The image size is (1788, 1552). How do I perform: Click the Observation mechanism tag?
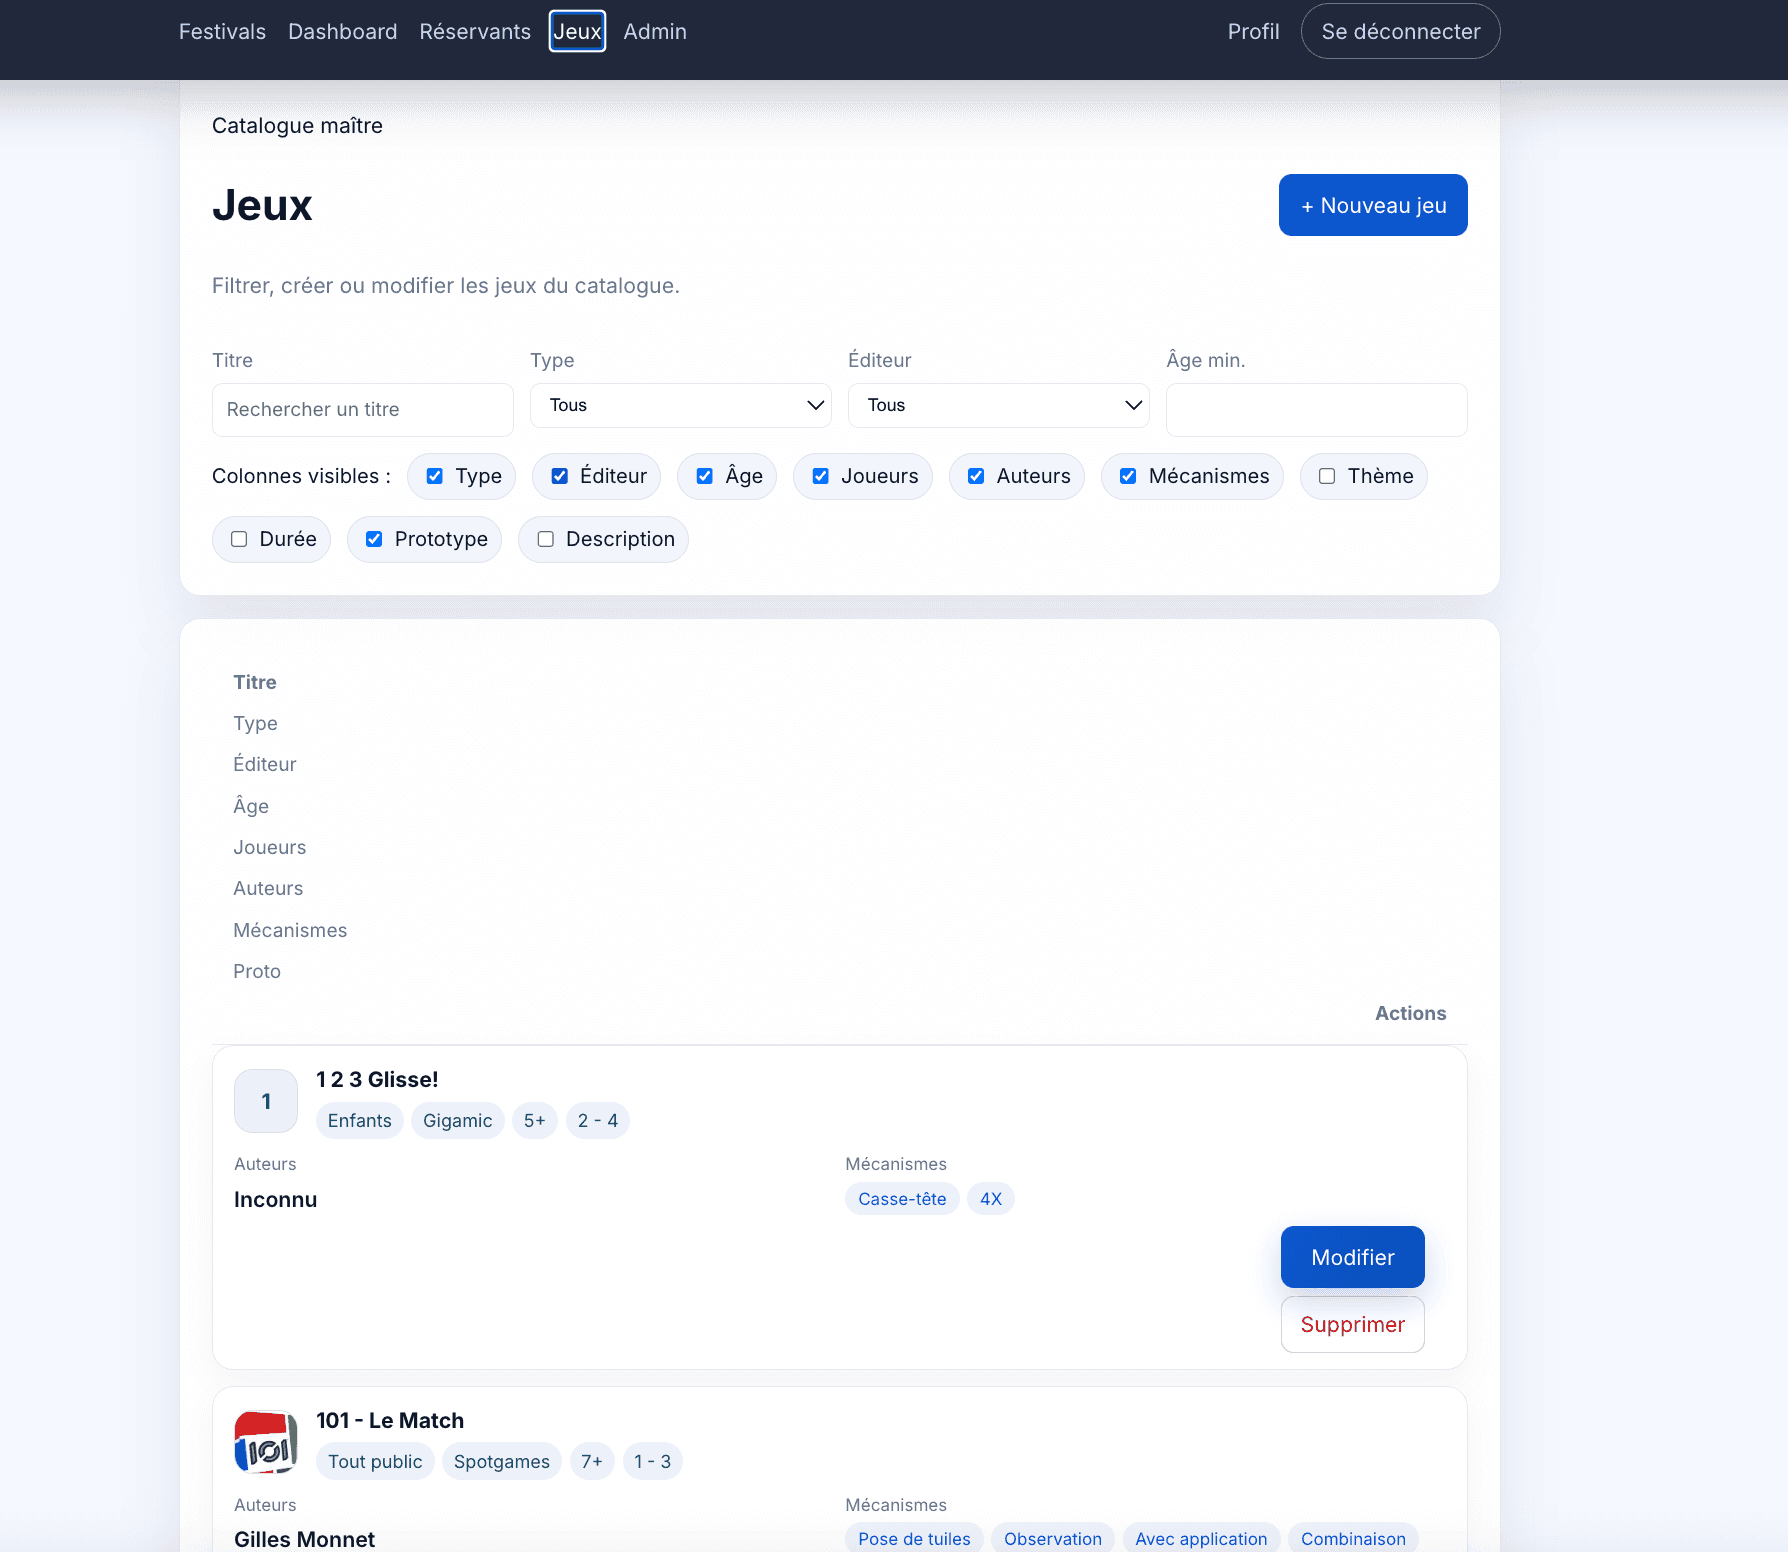(x=1053, y=1538)
